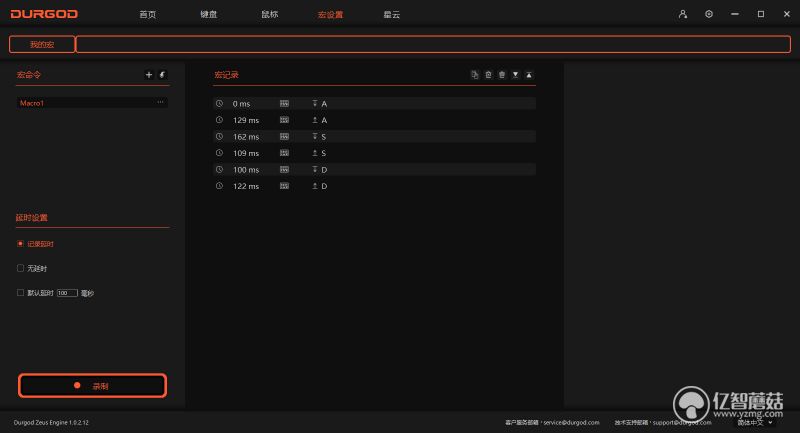
Task: Click the keyboard icon on the 162 ms row
Action: [284, 136]
